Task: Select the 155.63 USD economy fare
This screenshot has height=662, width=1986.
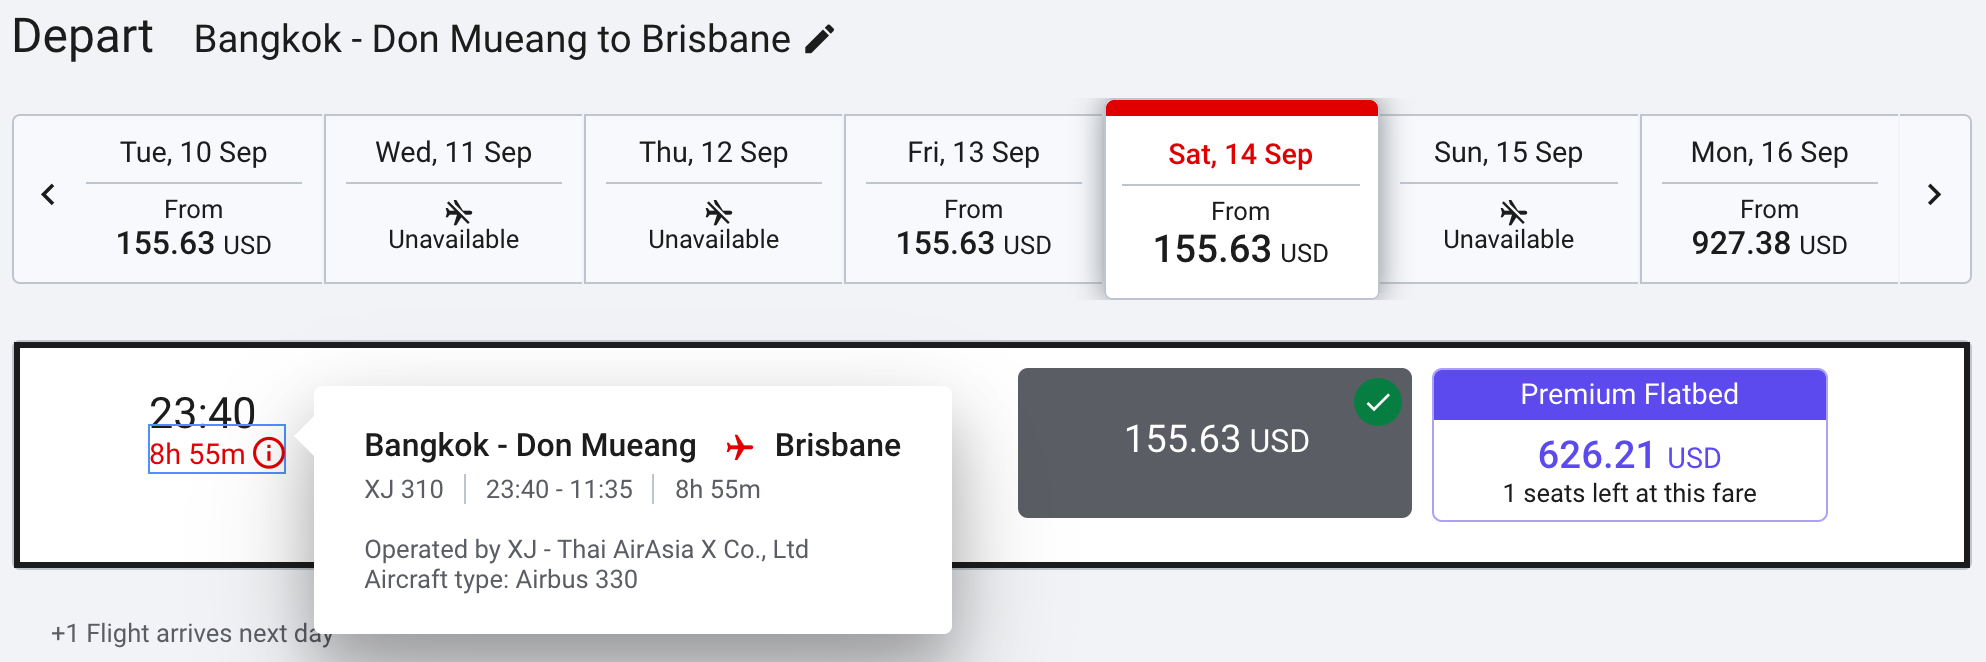Action: click(1214, 441)
